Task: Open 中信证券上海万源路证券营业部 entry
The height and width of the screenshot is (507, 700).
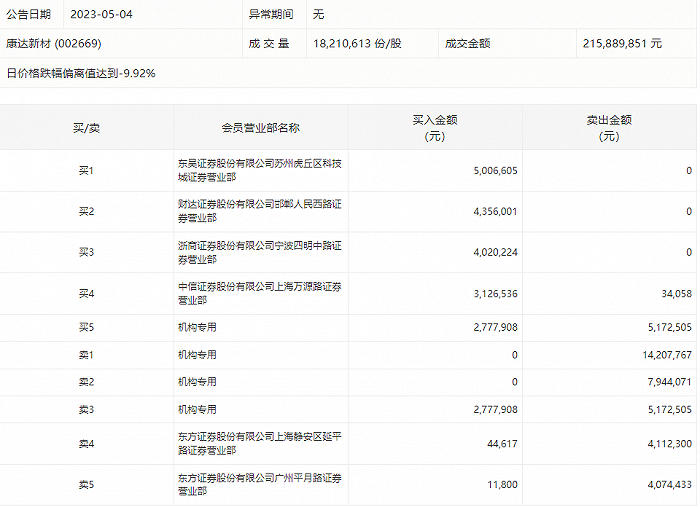Action: click(x=260, y=293)
